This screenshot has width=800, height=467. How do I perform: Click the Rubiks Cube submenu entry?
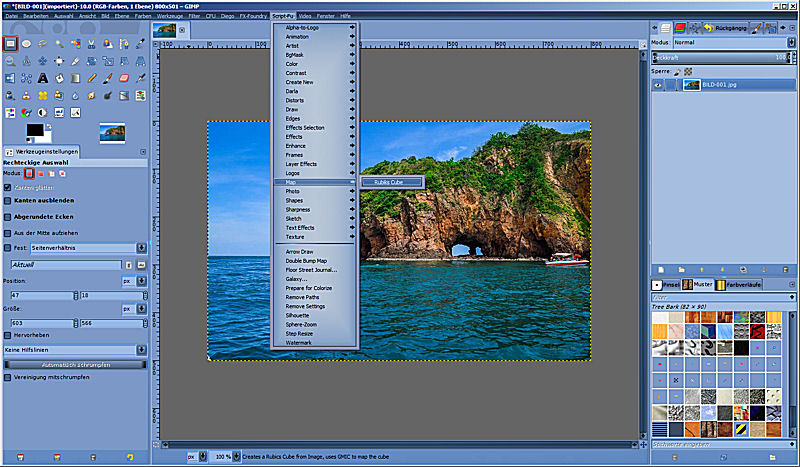coord(392,182)
